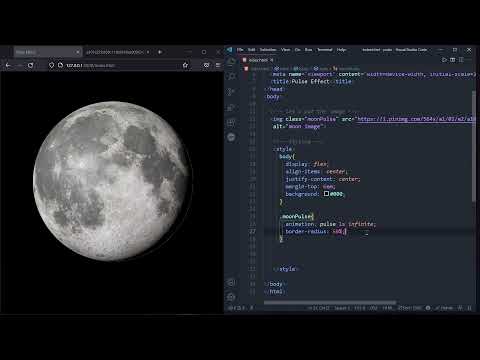The width and height of the screenshot is (480, 360).
Task: Click the #000 background color swatch in the code
Action: (x=326, y=193)
